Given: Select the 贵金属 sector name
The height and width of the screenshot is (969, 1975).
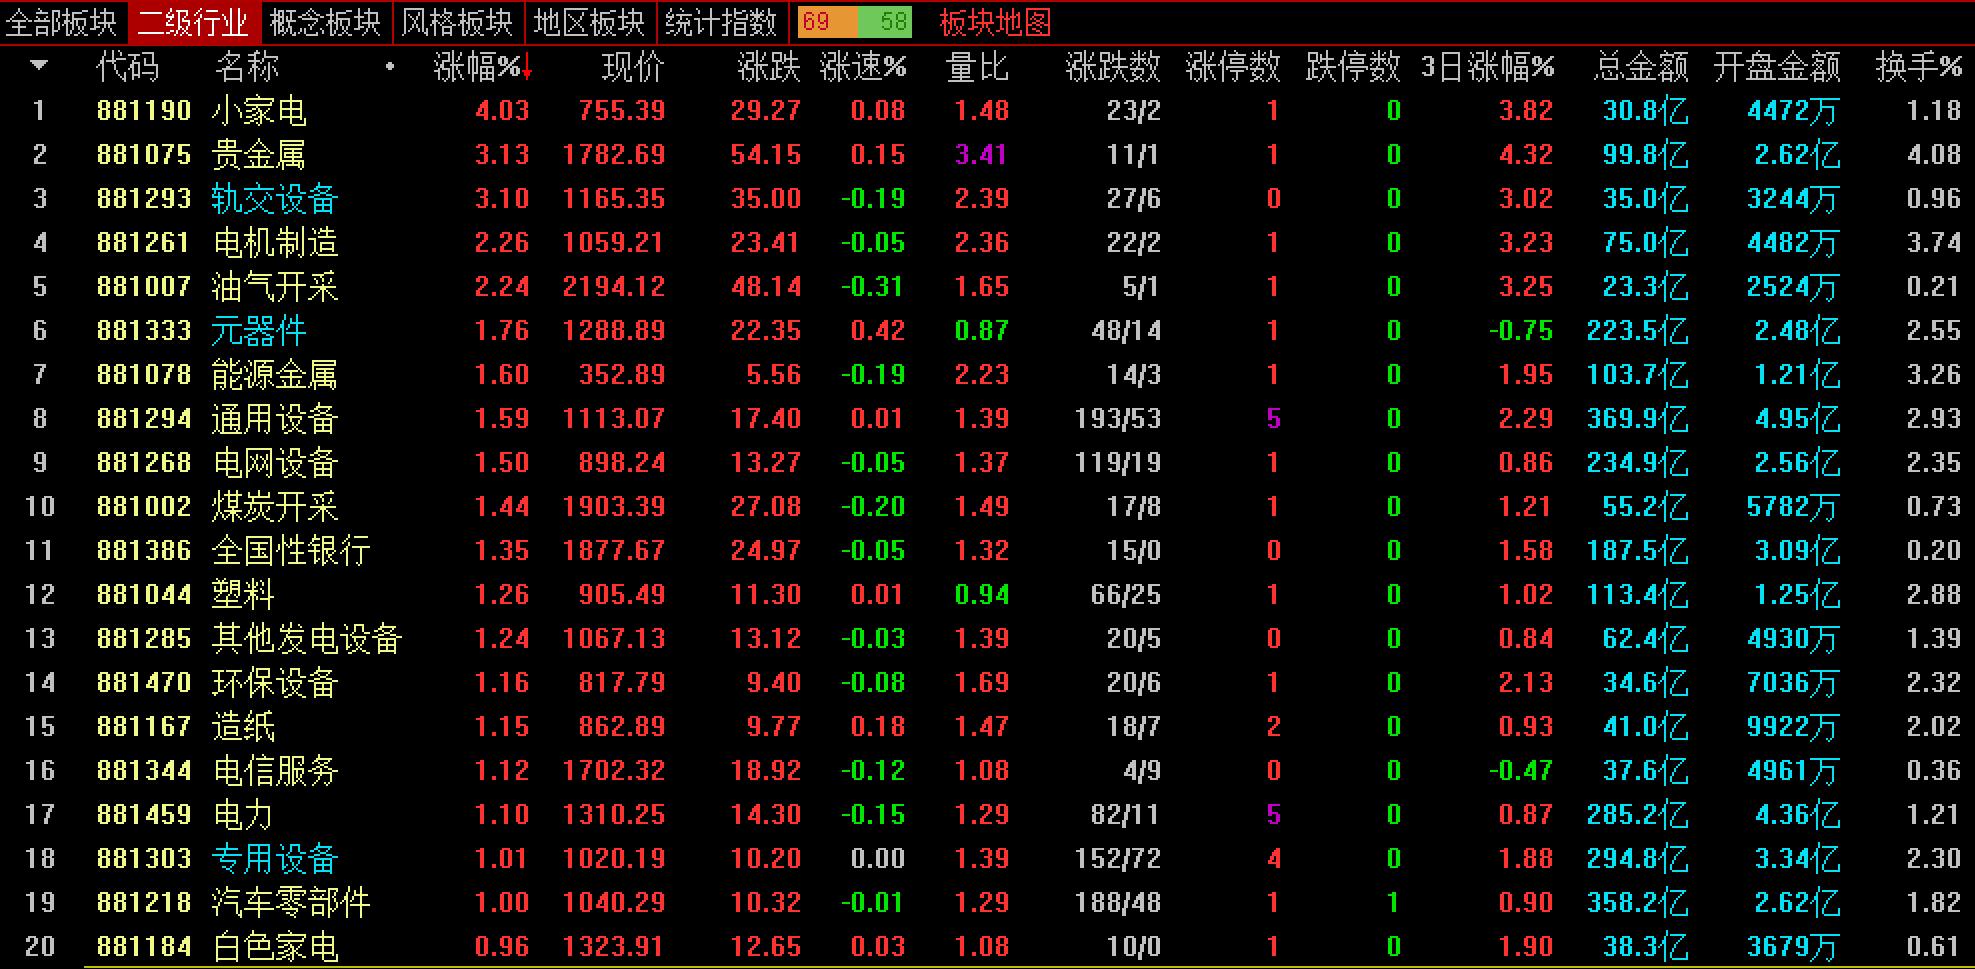Looking at the screenshot, I should 259,154.
